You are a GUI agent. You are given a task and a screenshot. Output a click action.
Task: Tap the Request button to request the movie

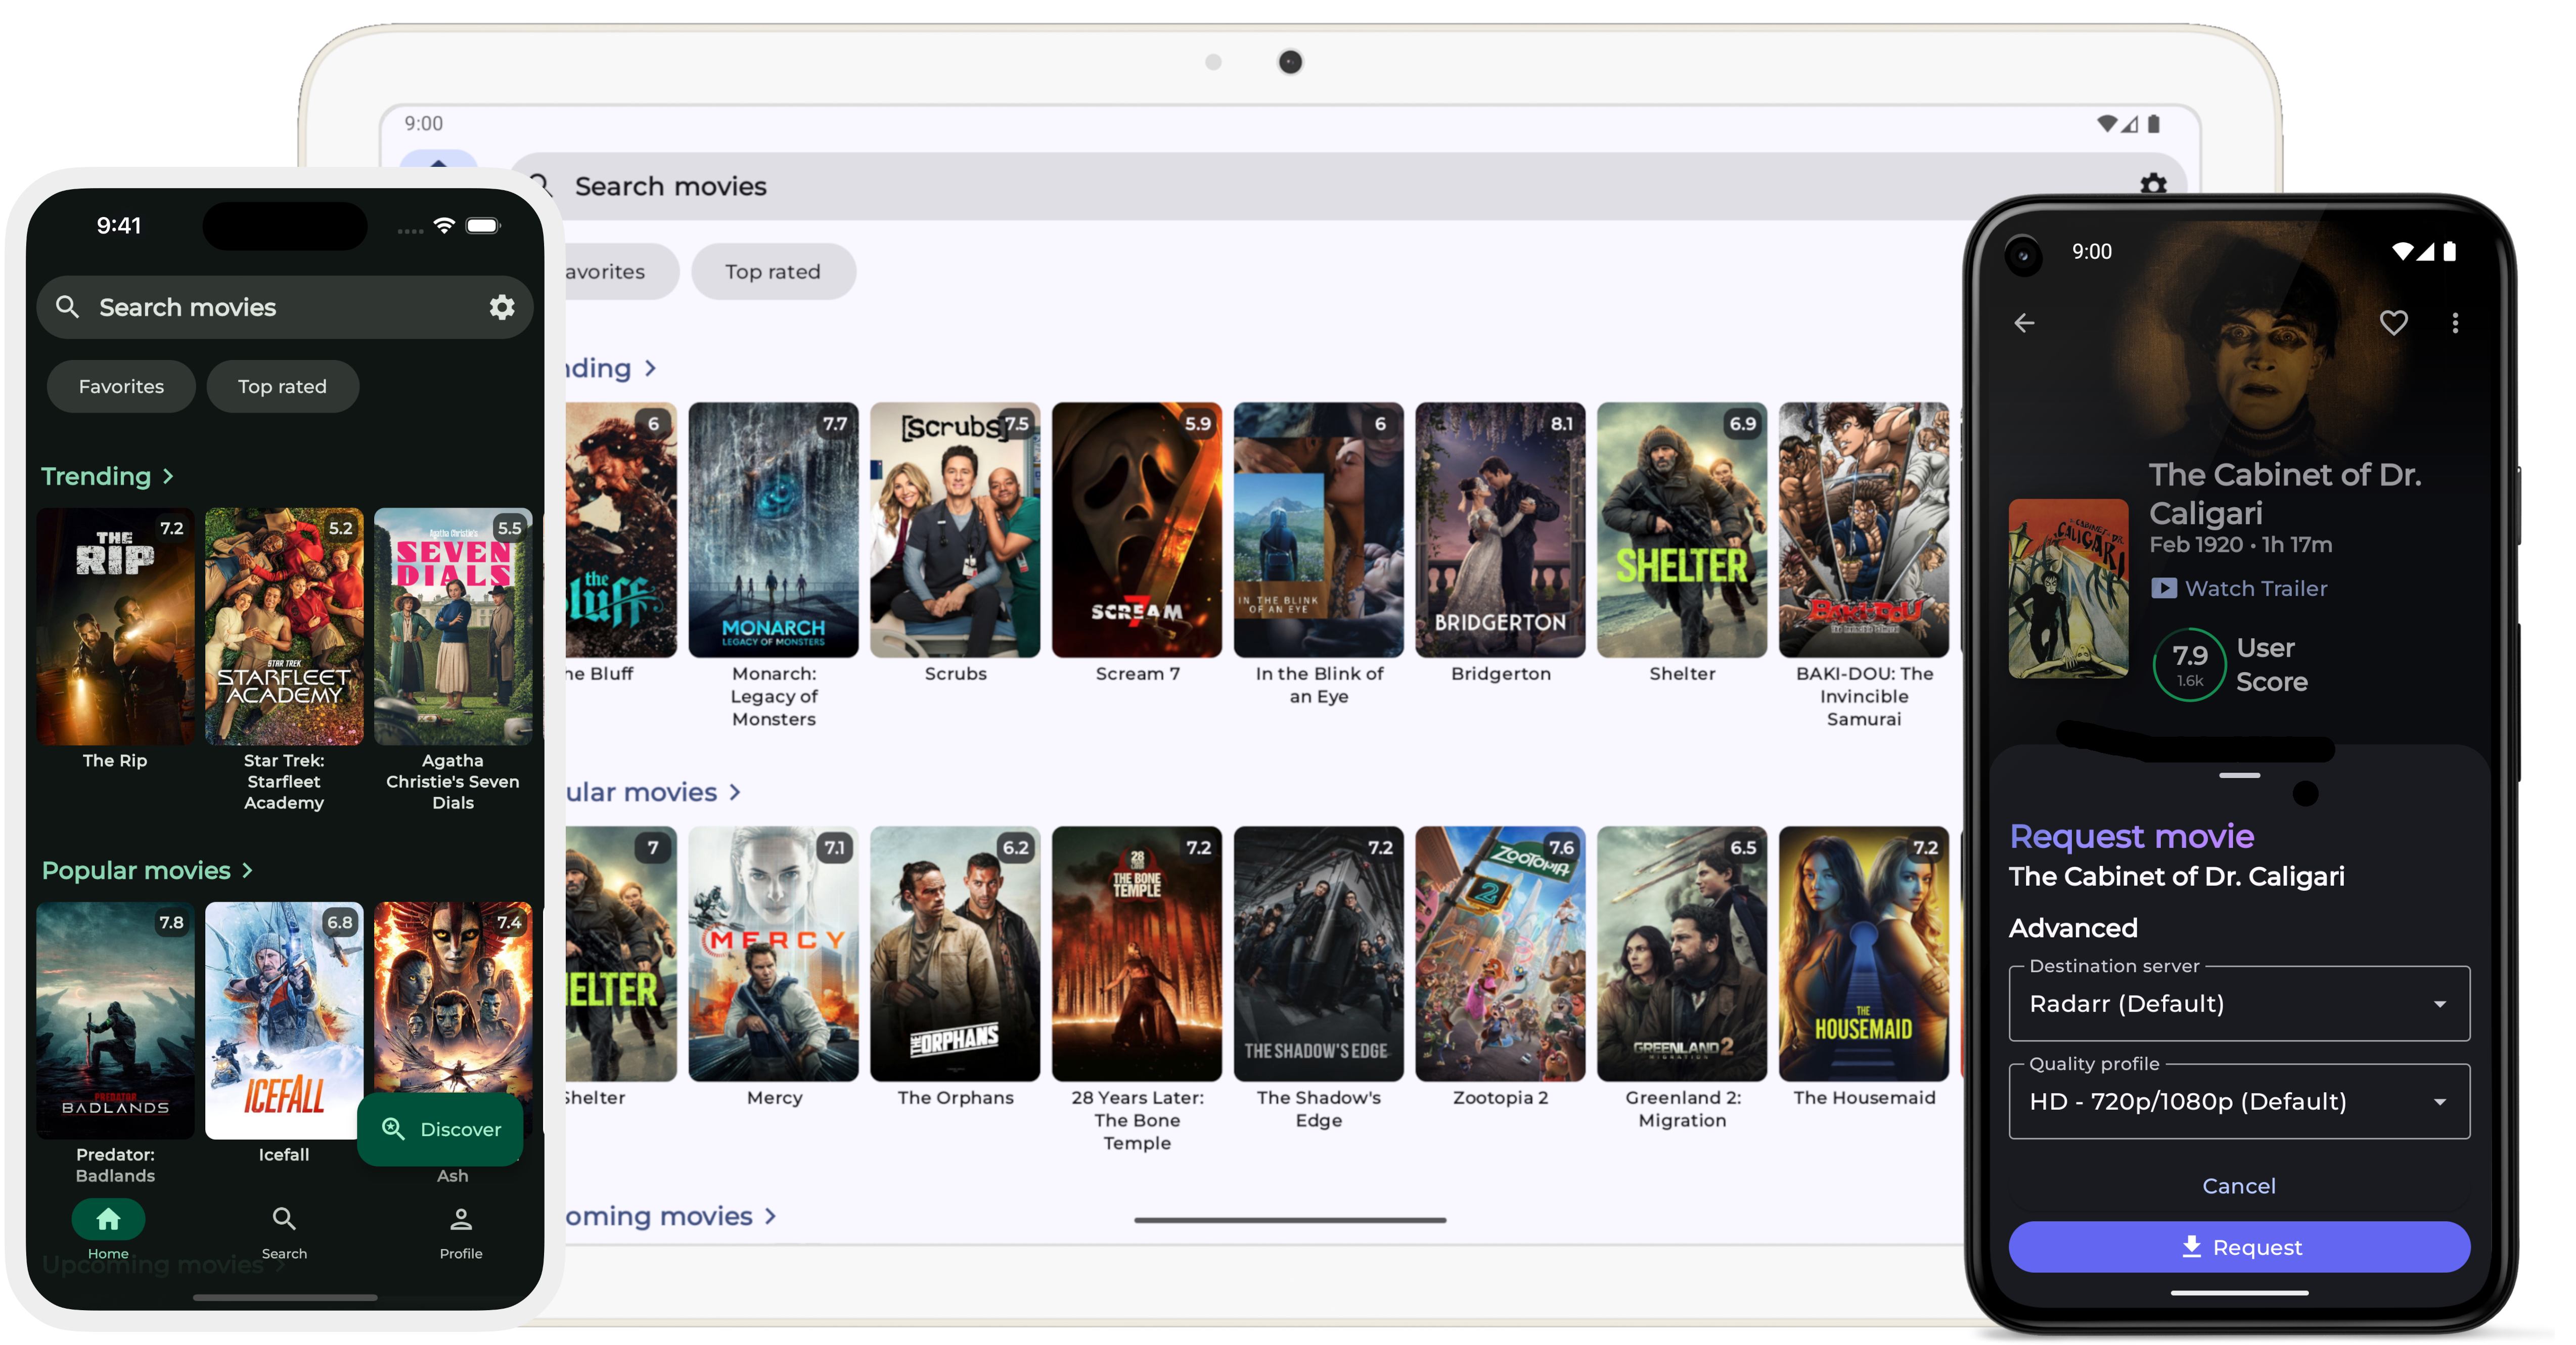tap(2239, 1247)
